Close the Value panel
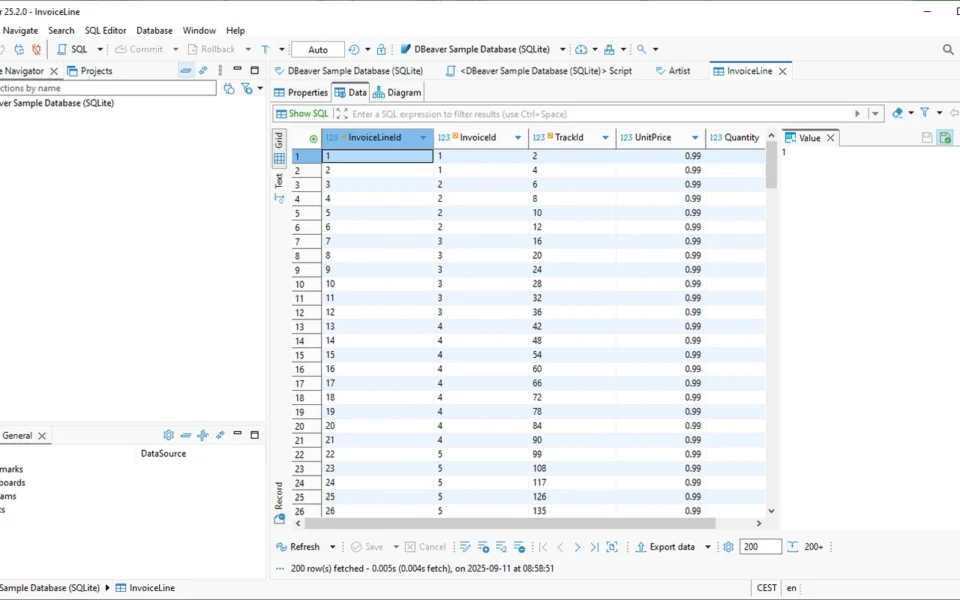 (x=830, y=138)
